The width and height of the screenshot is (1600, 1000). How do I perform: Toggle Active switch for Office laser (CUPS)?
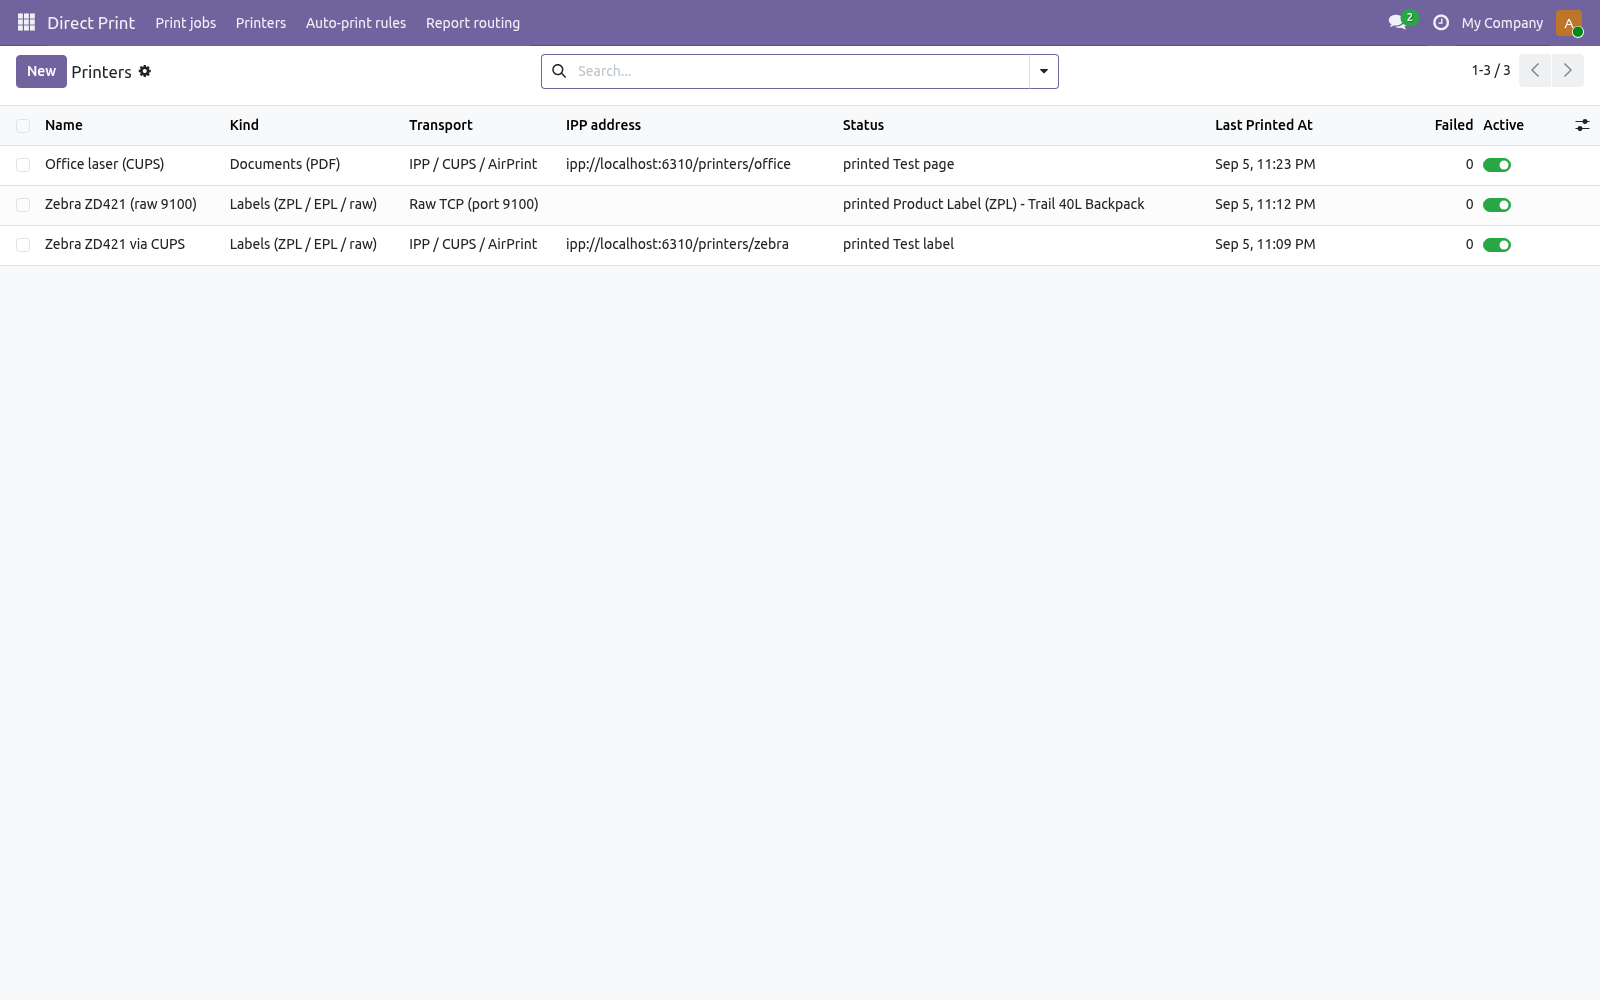1497,165
